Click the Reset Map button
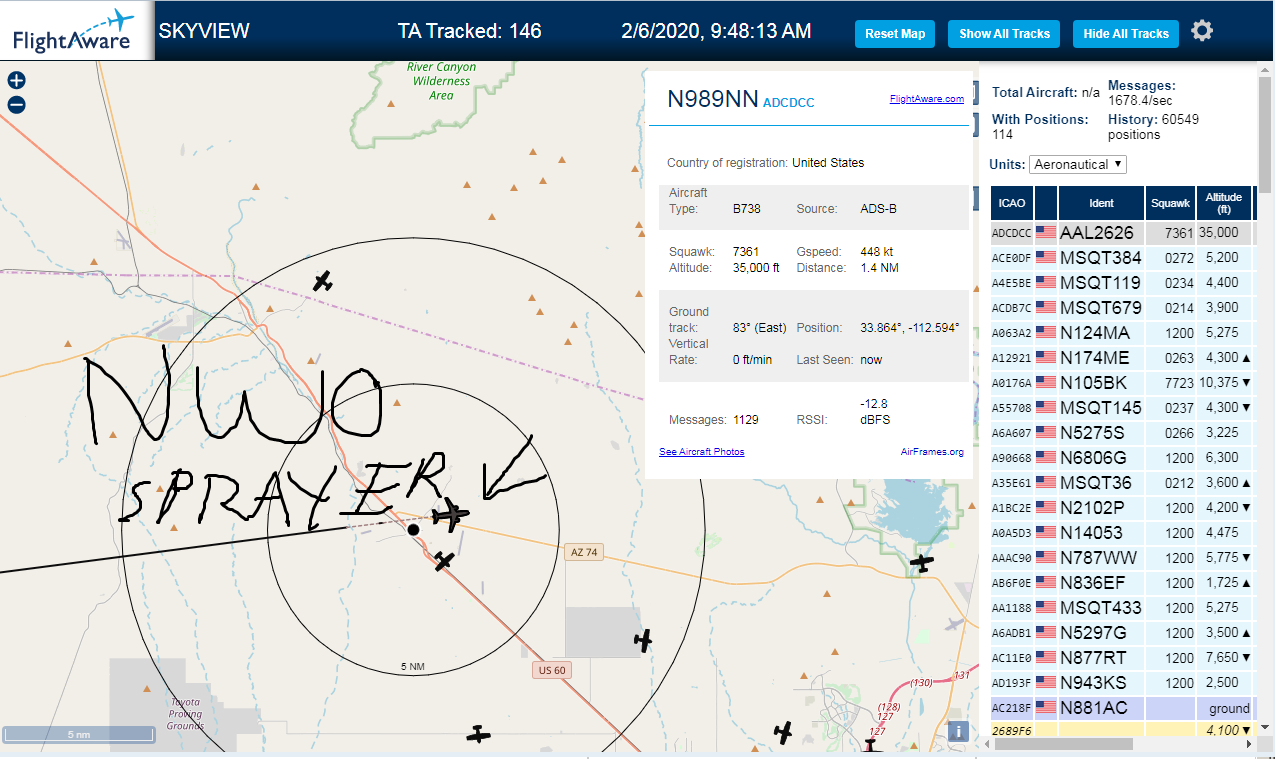Screen dimensions: 1275x759 tap(895, 33)
